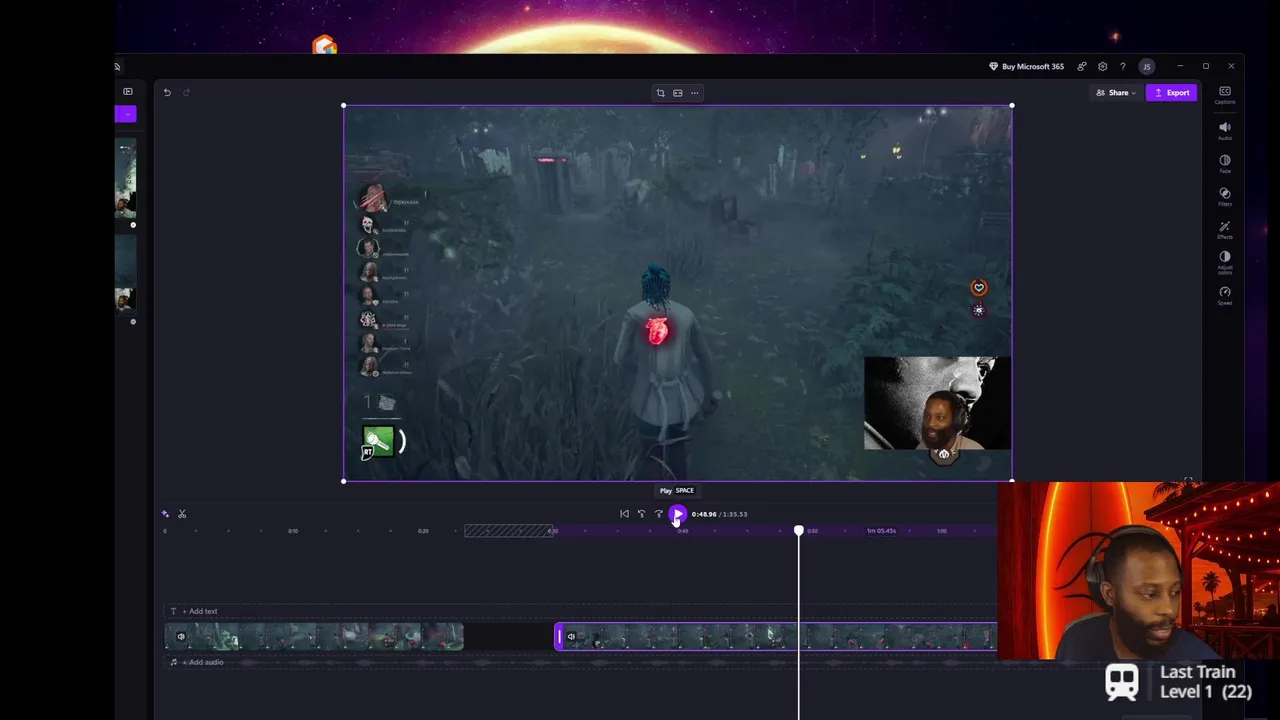
Task: Open the Filters panel
Action: (x=1225, y=197)
